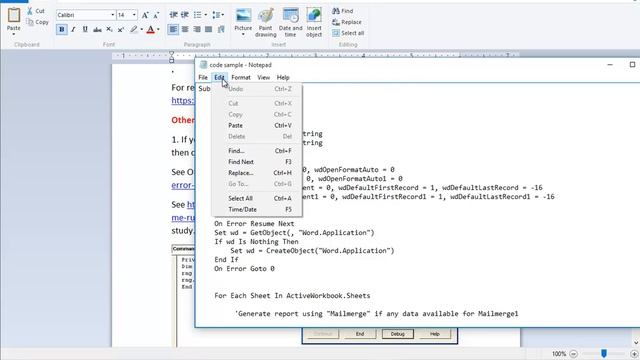Toggle Center alignment
Screen dimensions: 640x360
(x=185, y=29)
